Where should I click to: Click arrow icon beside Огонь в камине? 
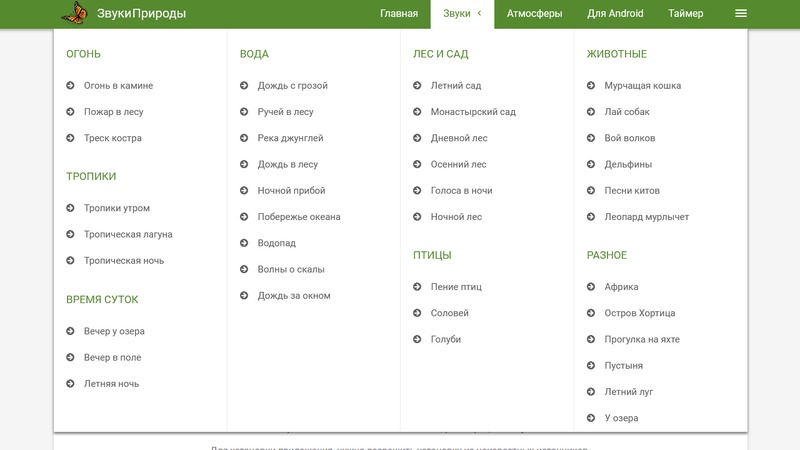[71, 86]
